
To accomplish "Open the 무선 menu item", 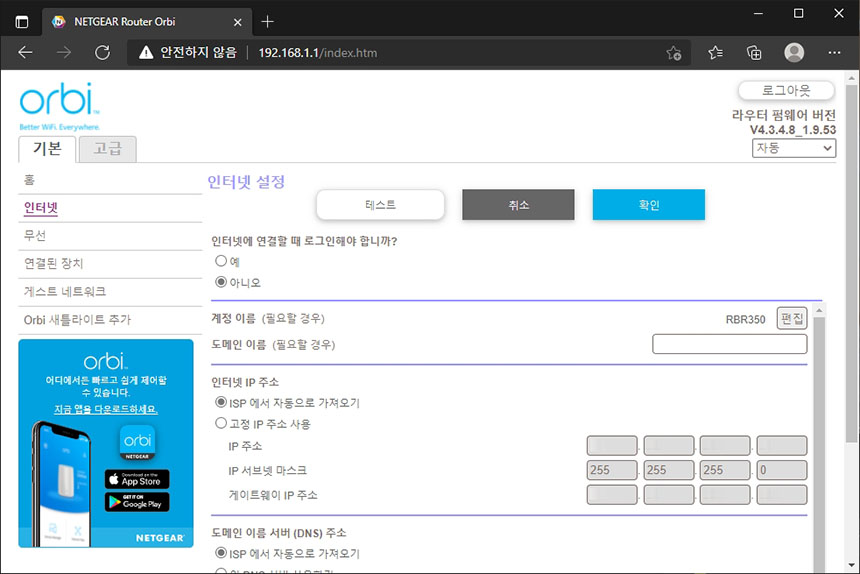I will [x=35, y=236].
